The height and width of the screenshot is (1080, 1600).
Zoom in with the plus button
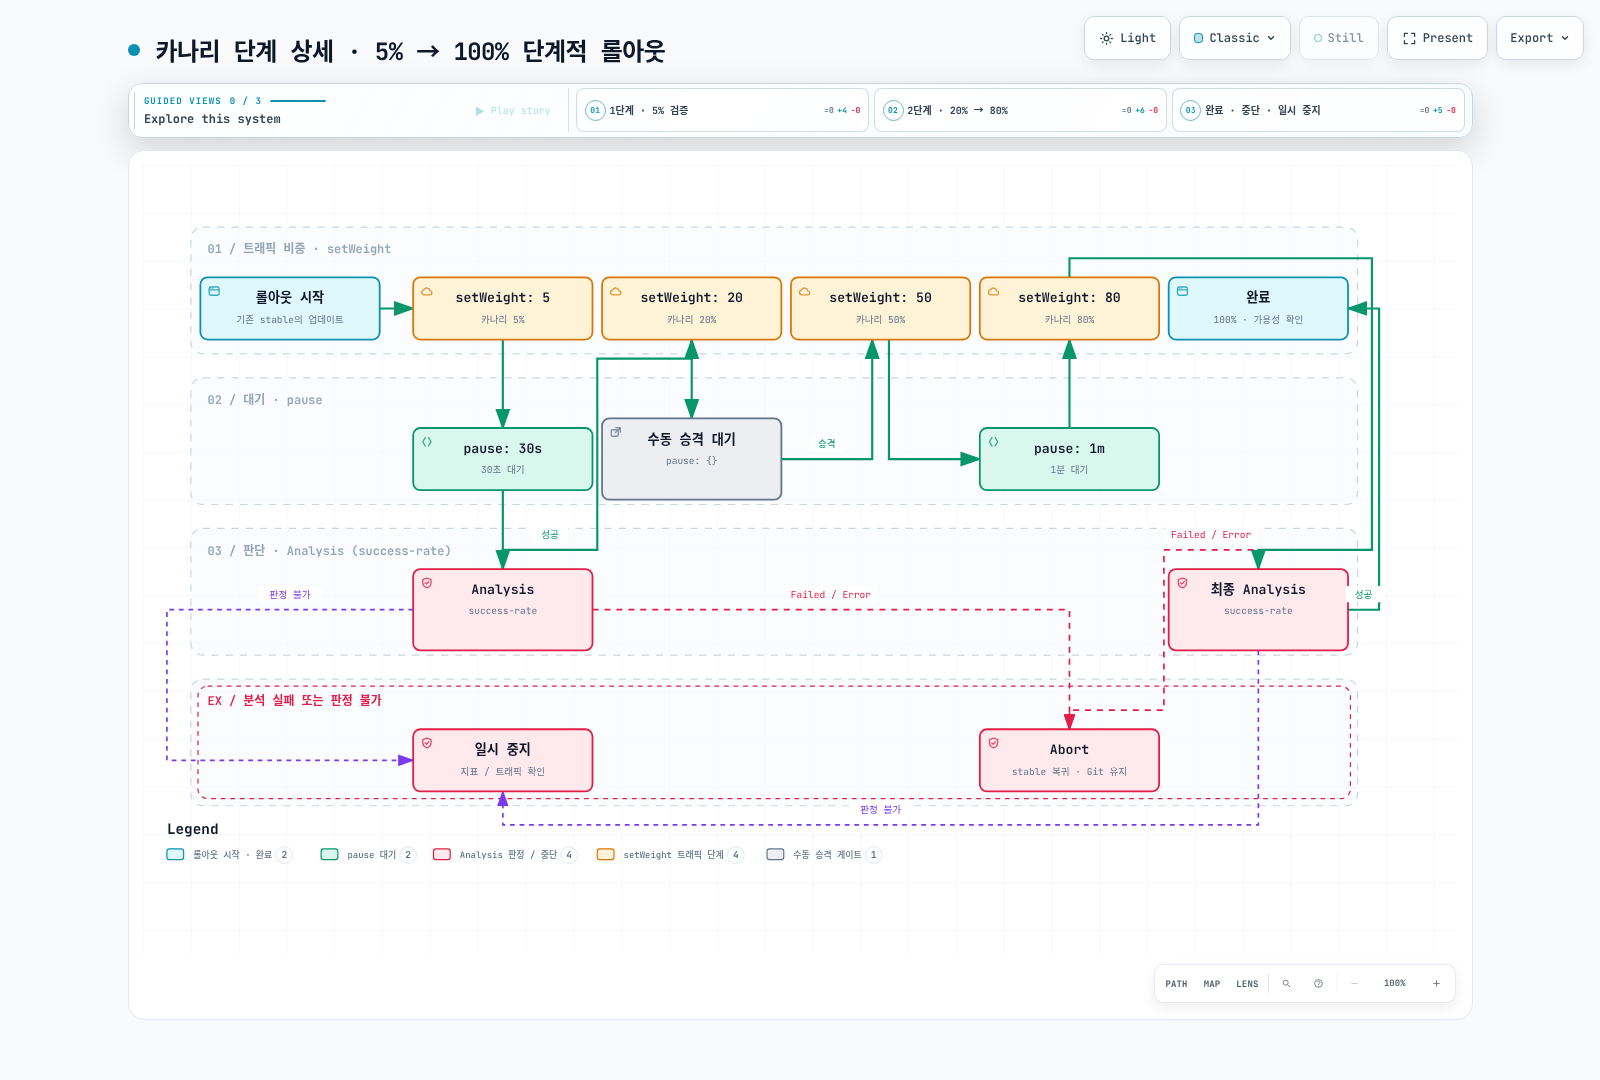1436,984
